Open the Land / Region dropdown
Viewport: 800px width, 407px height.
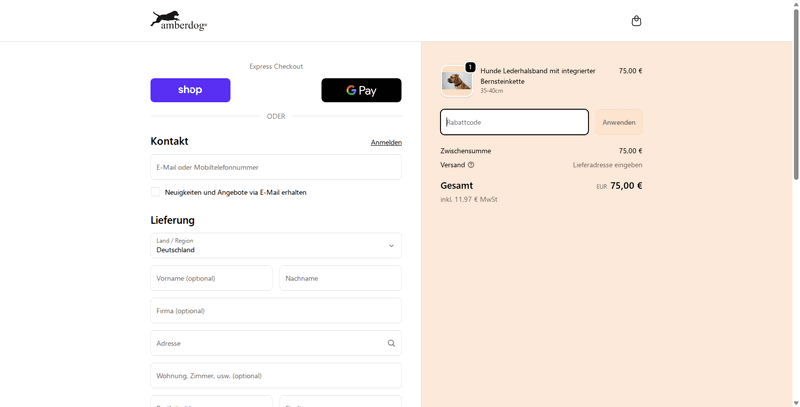(x=276, y=245)
